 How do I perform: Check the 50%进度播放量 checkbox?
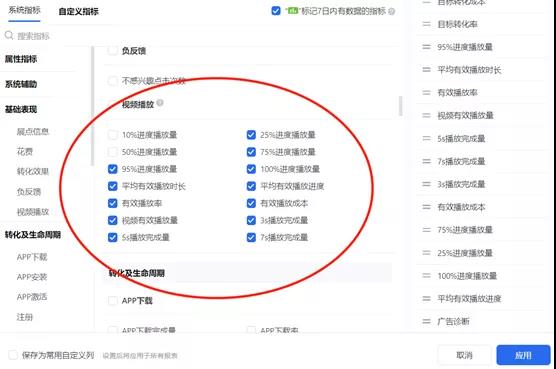point(113,152)
